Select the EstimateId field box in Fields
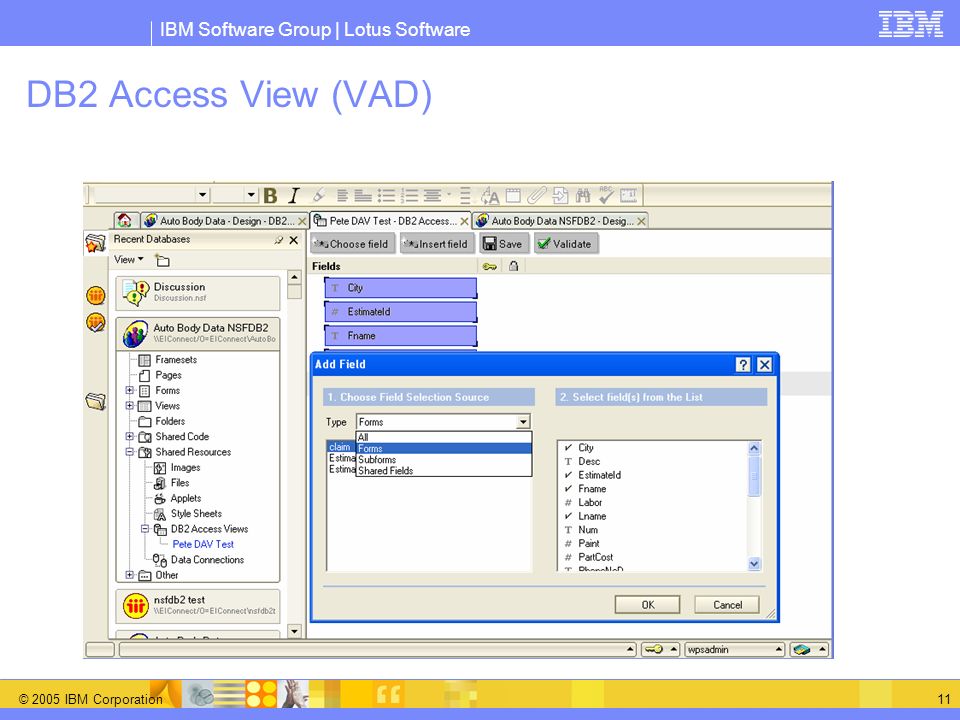Viewport: 960px width, 720px height. point(400,312)
